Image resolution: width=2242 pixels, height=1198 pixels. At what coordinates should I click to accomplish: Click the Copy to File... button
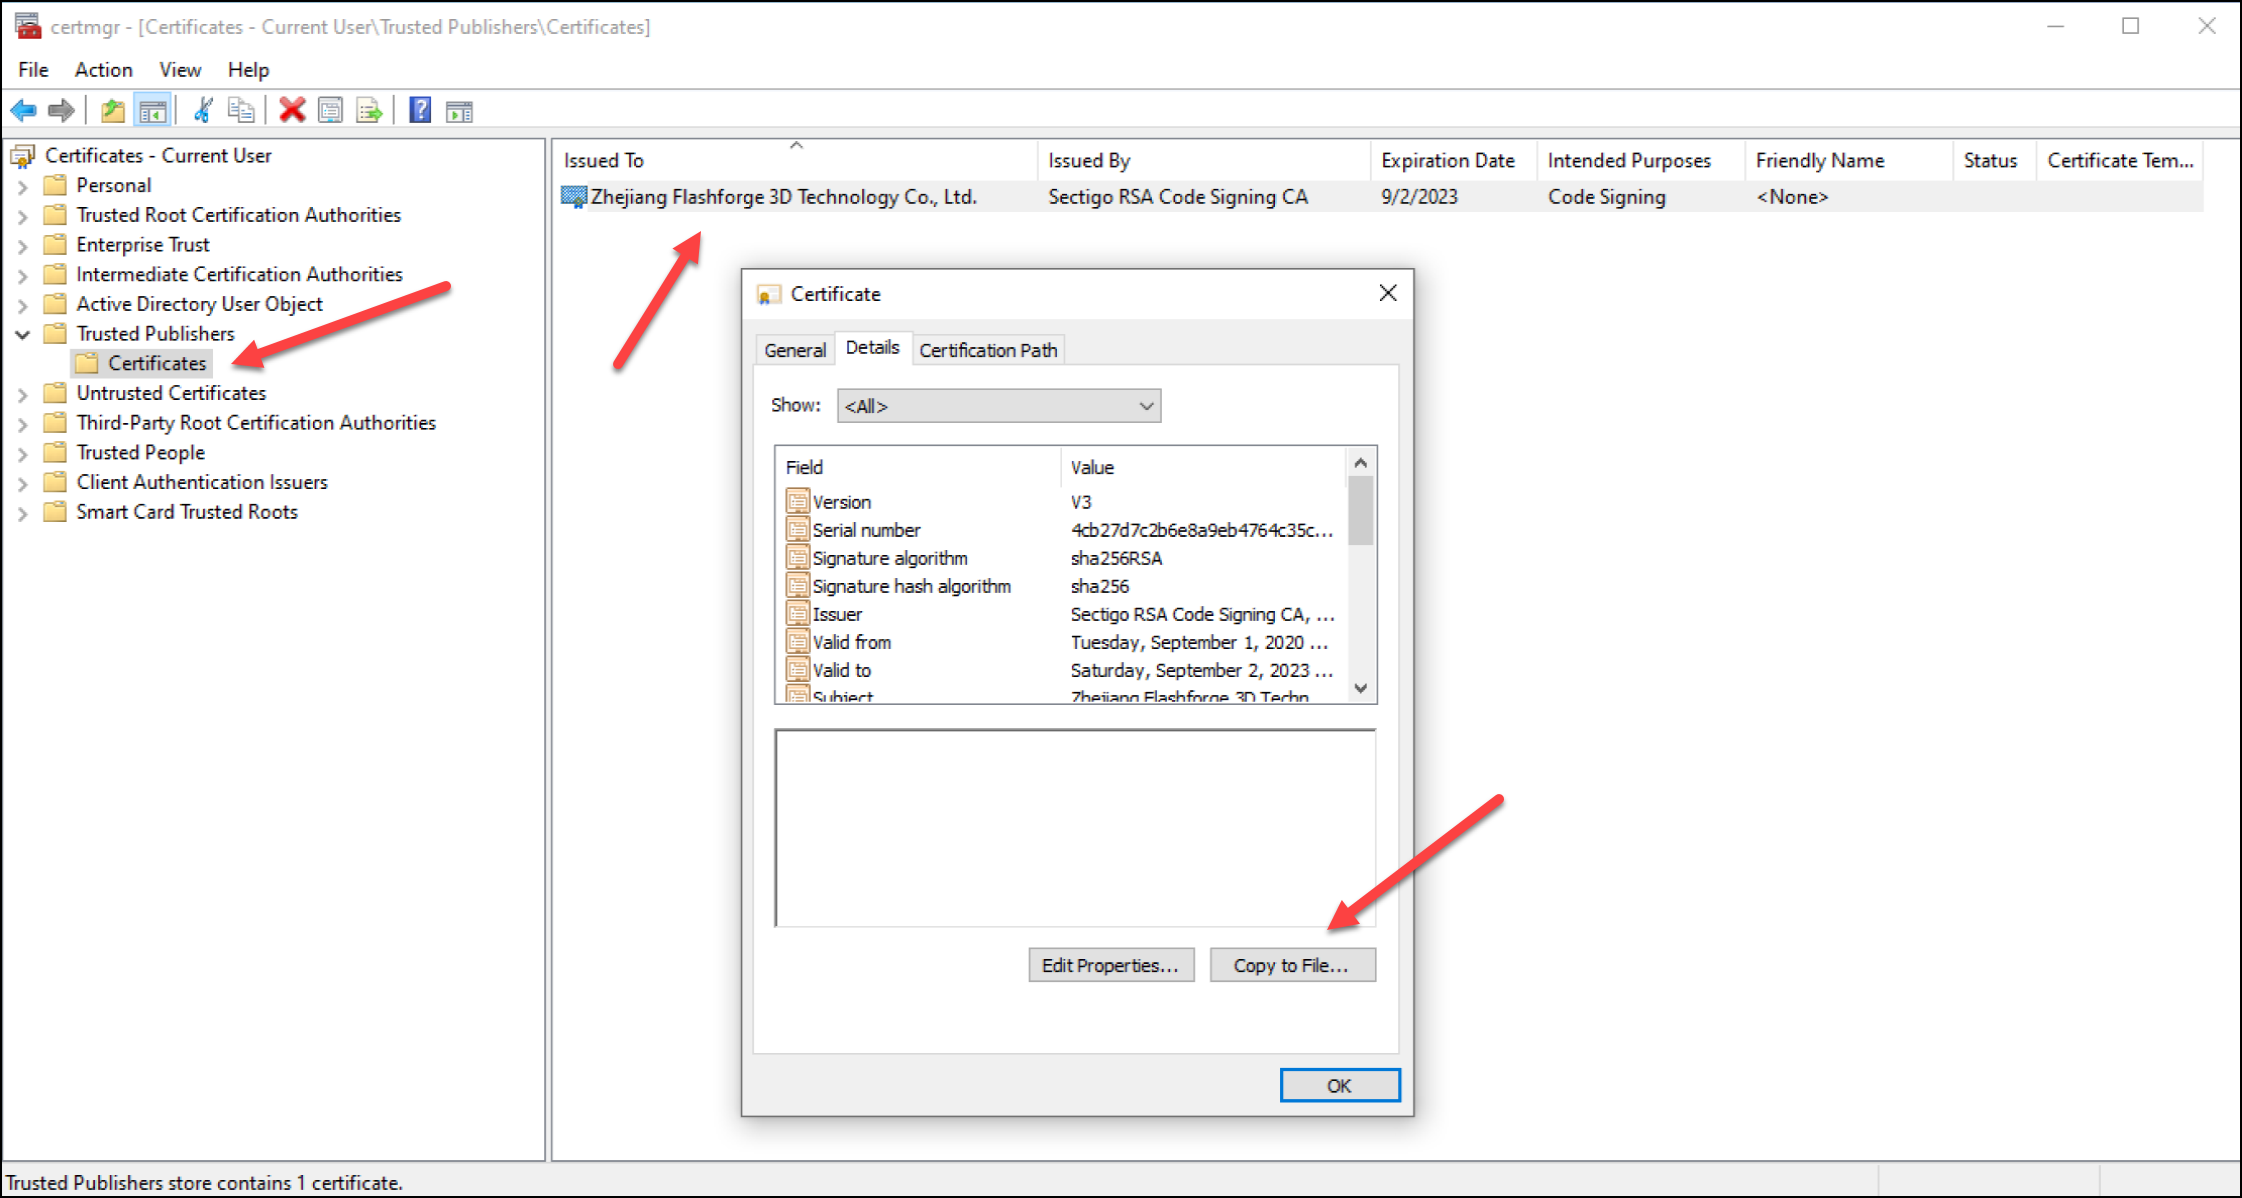pos(1292,965)
